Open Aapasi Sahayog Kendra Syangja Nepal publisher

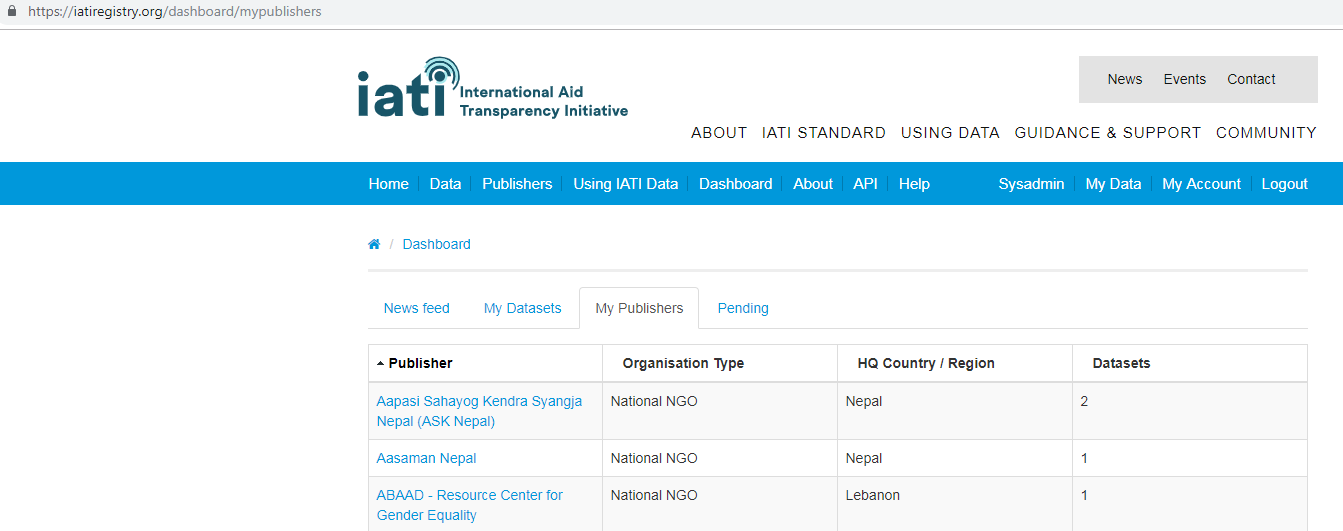(x=479, y=411)
